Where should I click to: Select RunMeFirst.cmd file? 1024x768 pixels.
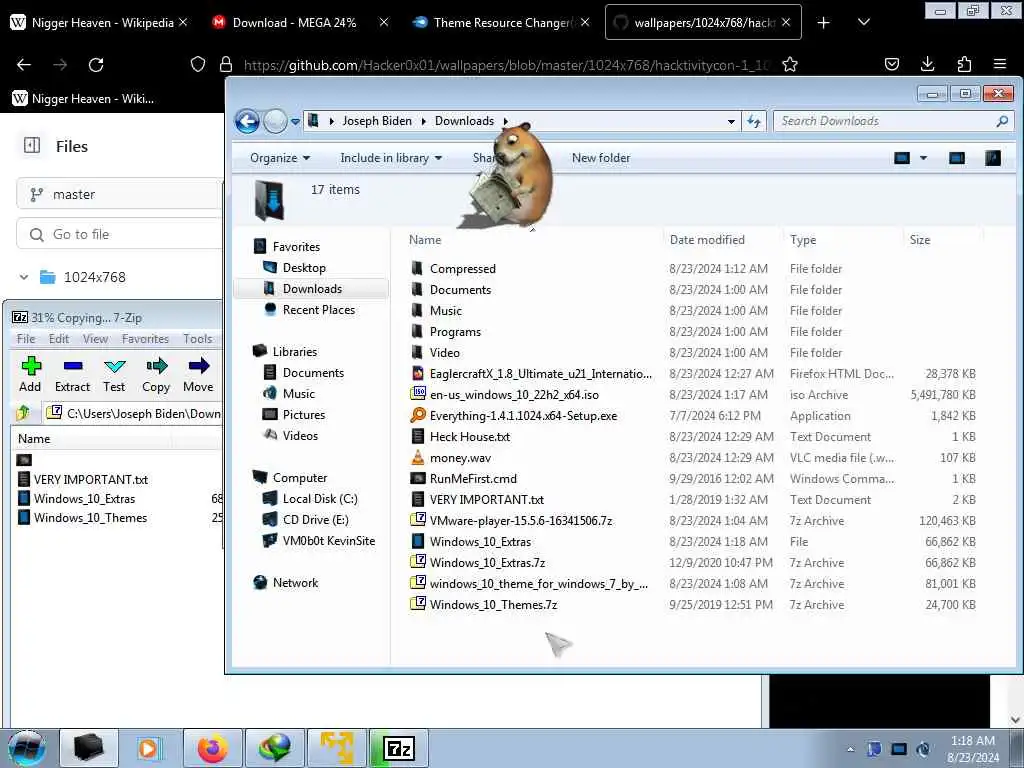473,479
